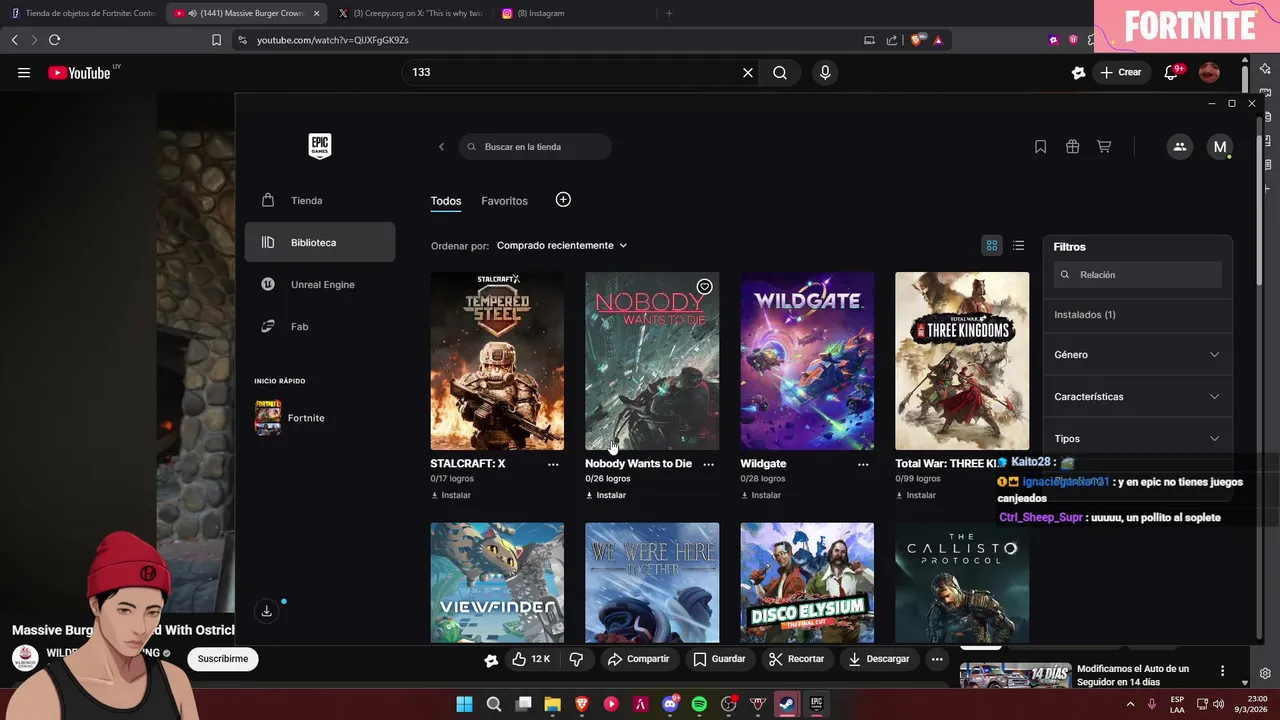1280x720 pixels.
Task: Open Total War Three Kingdoms cover
Action: click(962, 361)
